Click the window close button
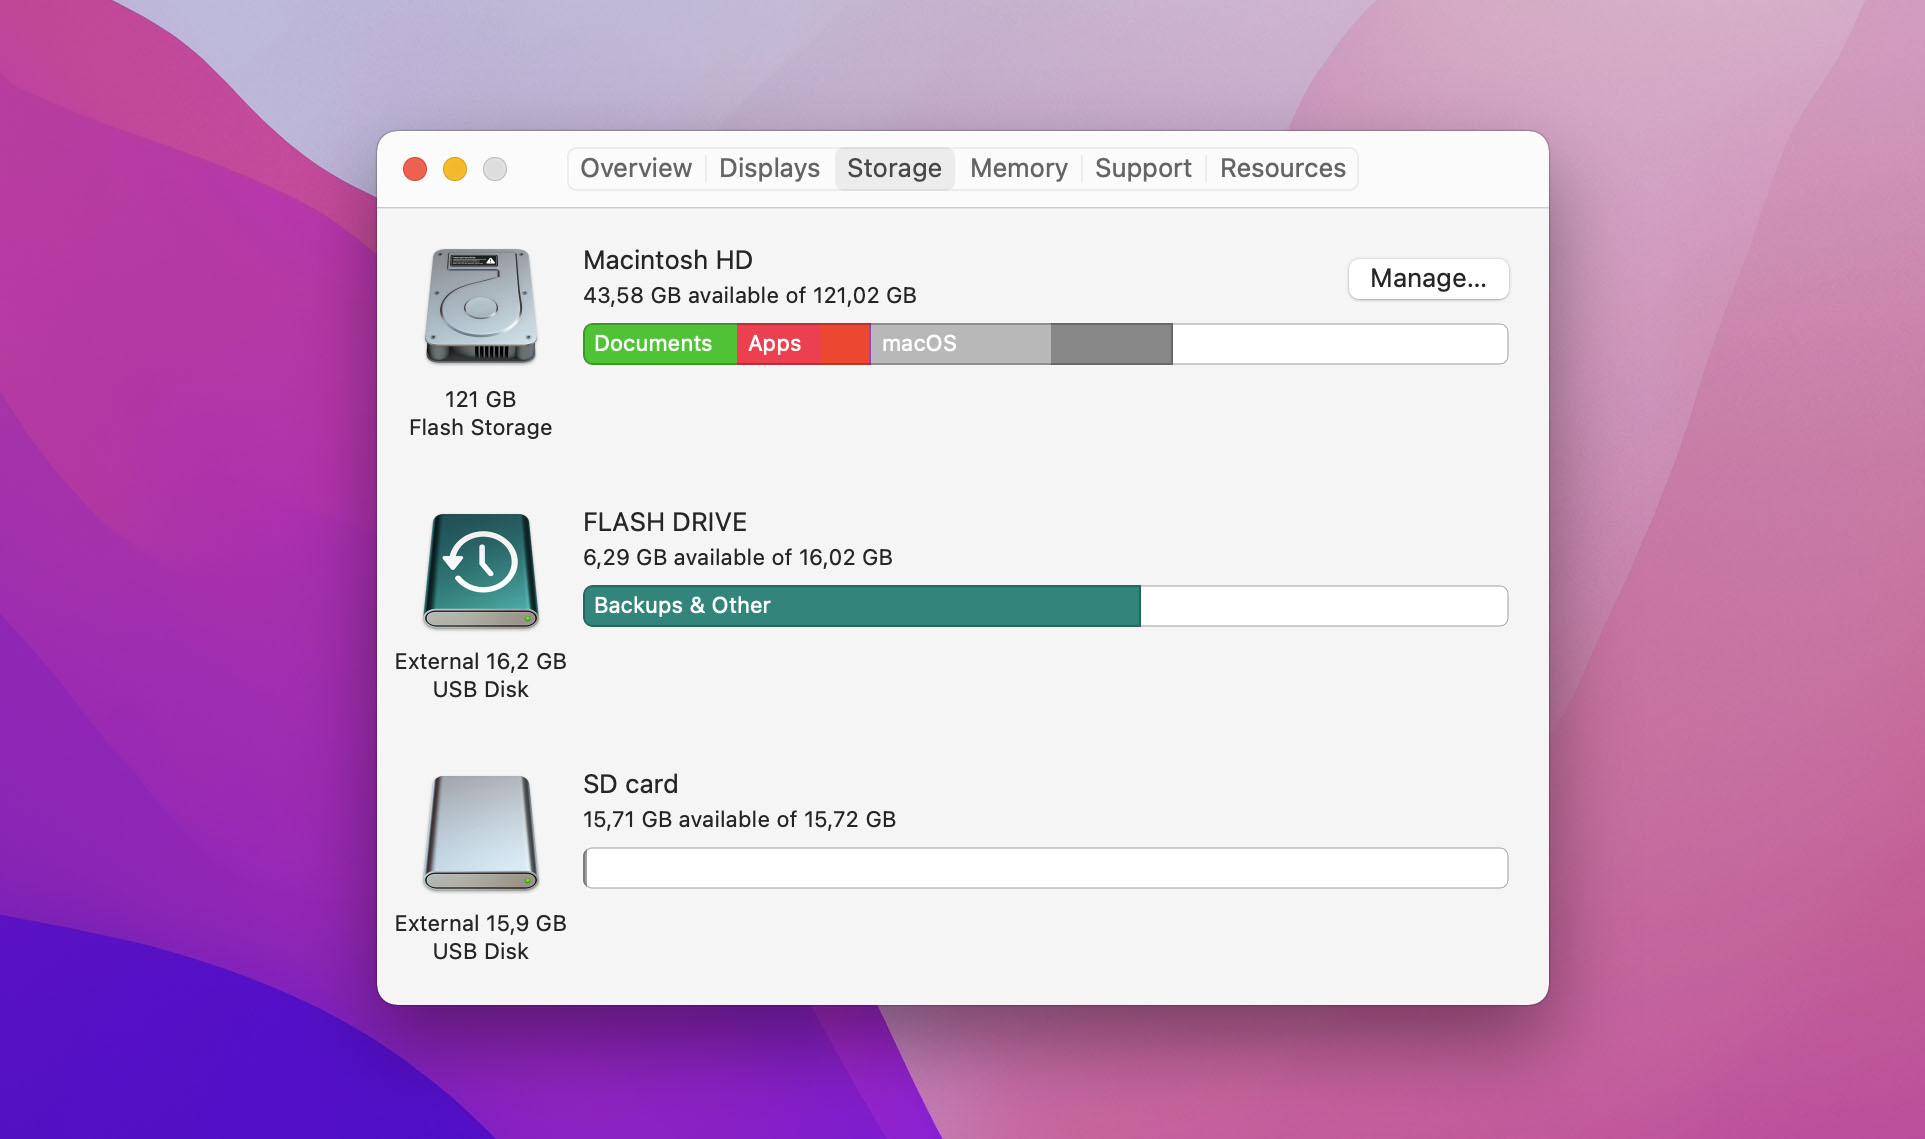The image size is (1925, 1139). tap(416, 168)
